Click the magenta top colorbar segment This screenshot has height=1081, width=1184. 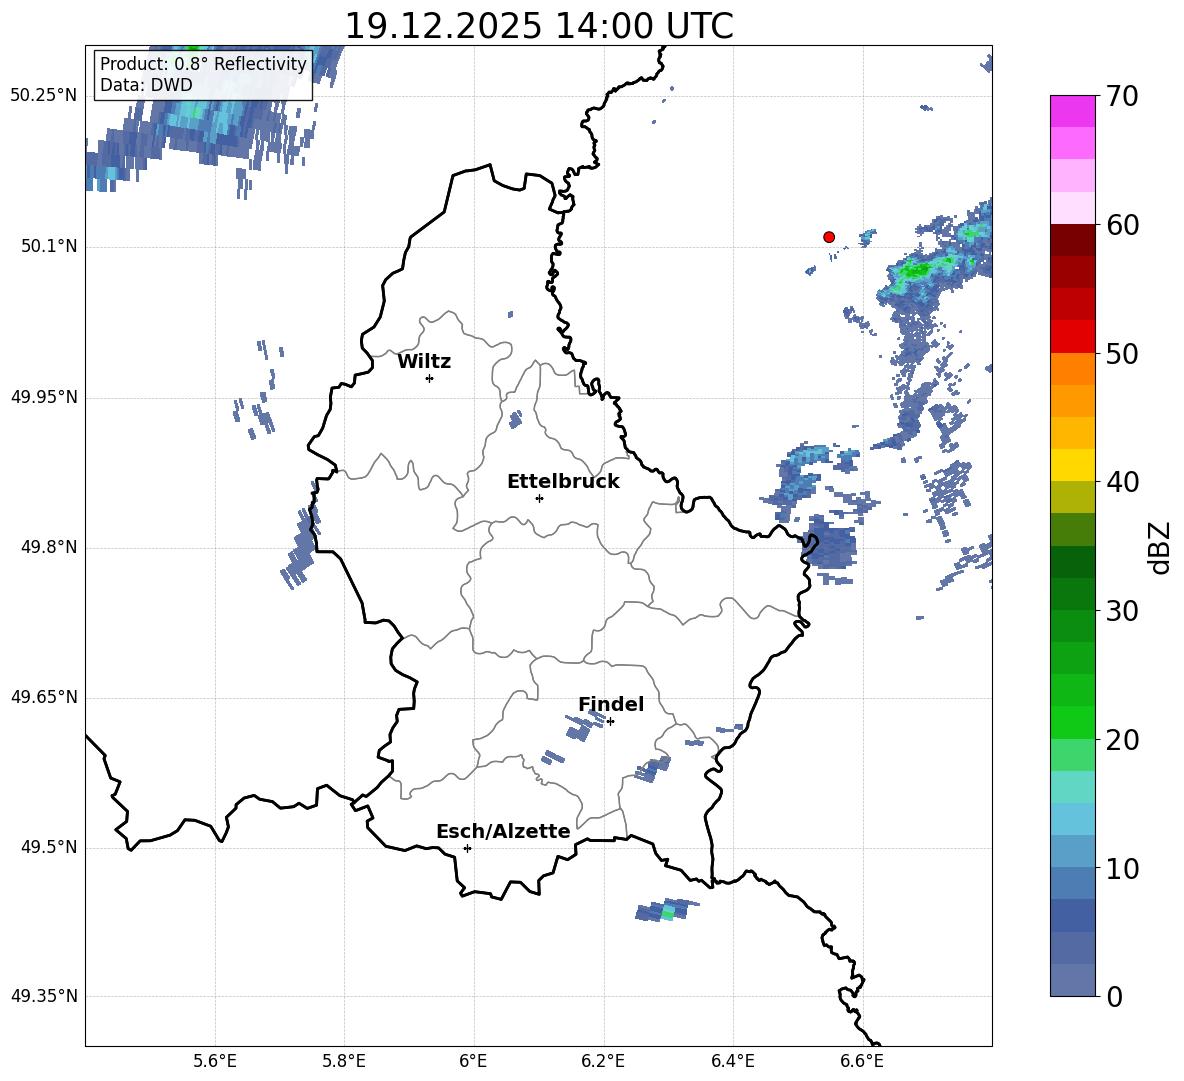click(x=1073, y=111)
